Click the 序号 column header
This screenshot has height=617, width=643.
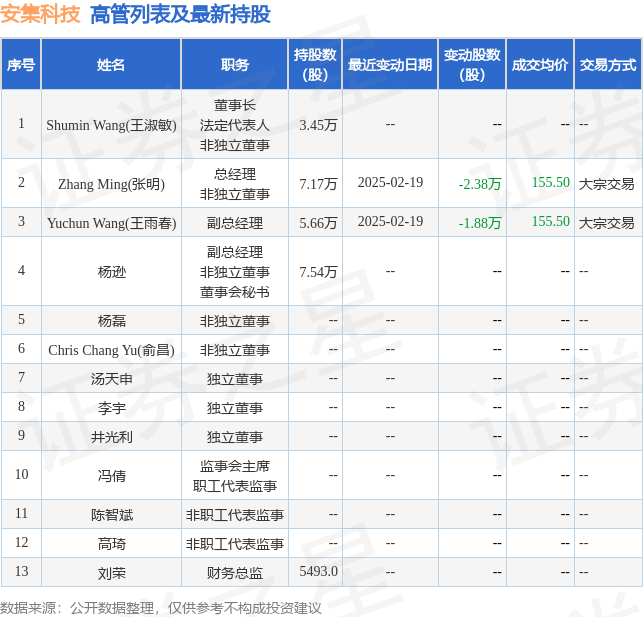(21, 64)
